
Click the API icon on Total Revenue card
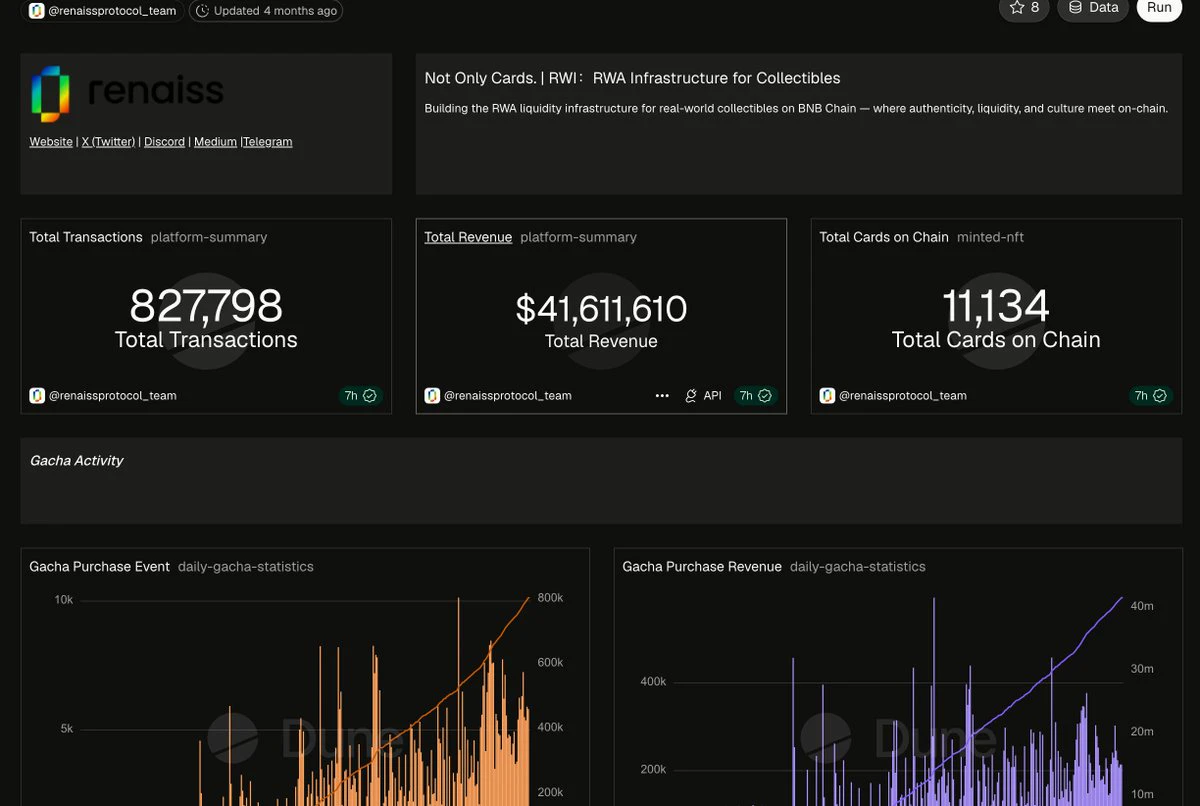[703, 396]
